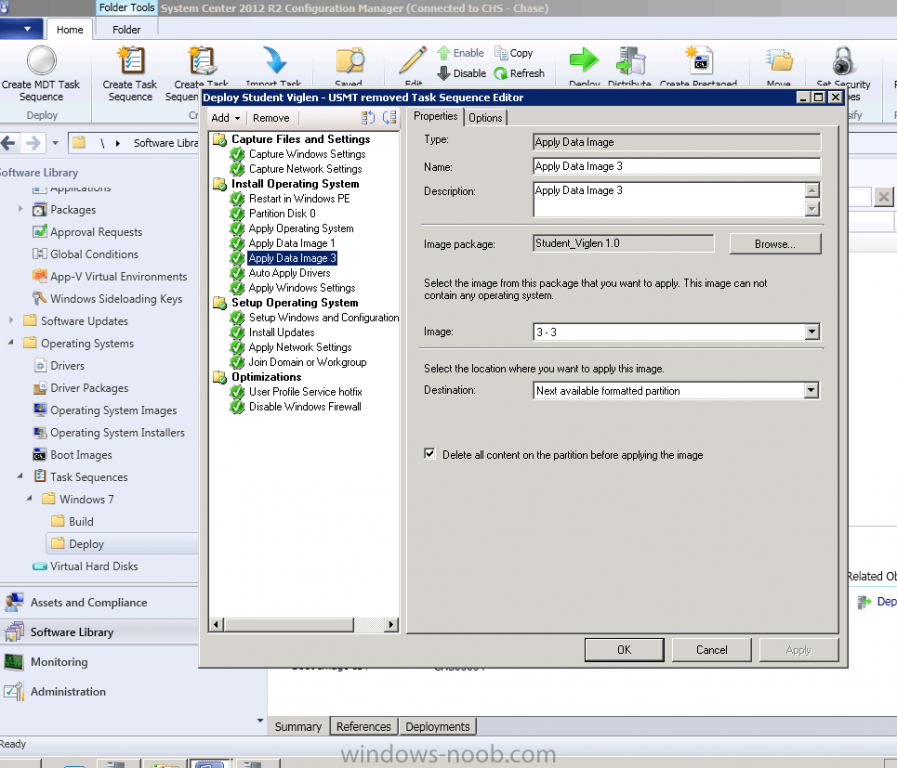Click Disable in the ribbon
The width and height of the screenshot is (897, 768).
coord(461,73)
